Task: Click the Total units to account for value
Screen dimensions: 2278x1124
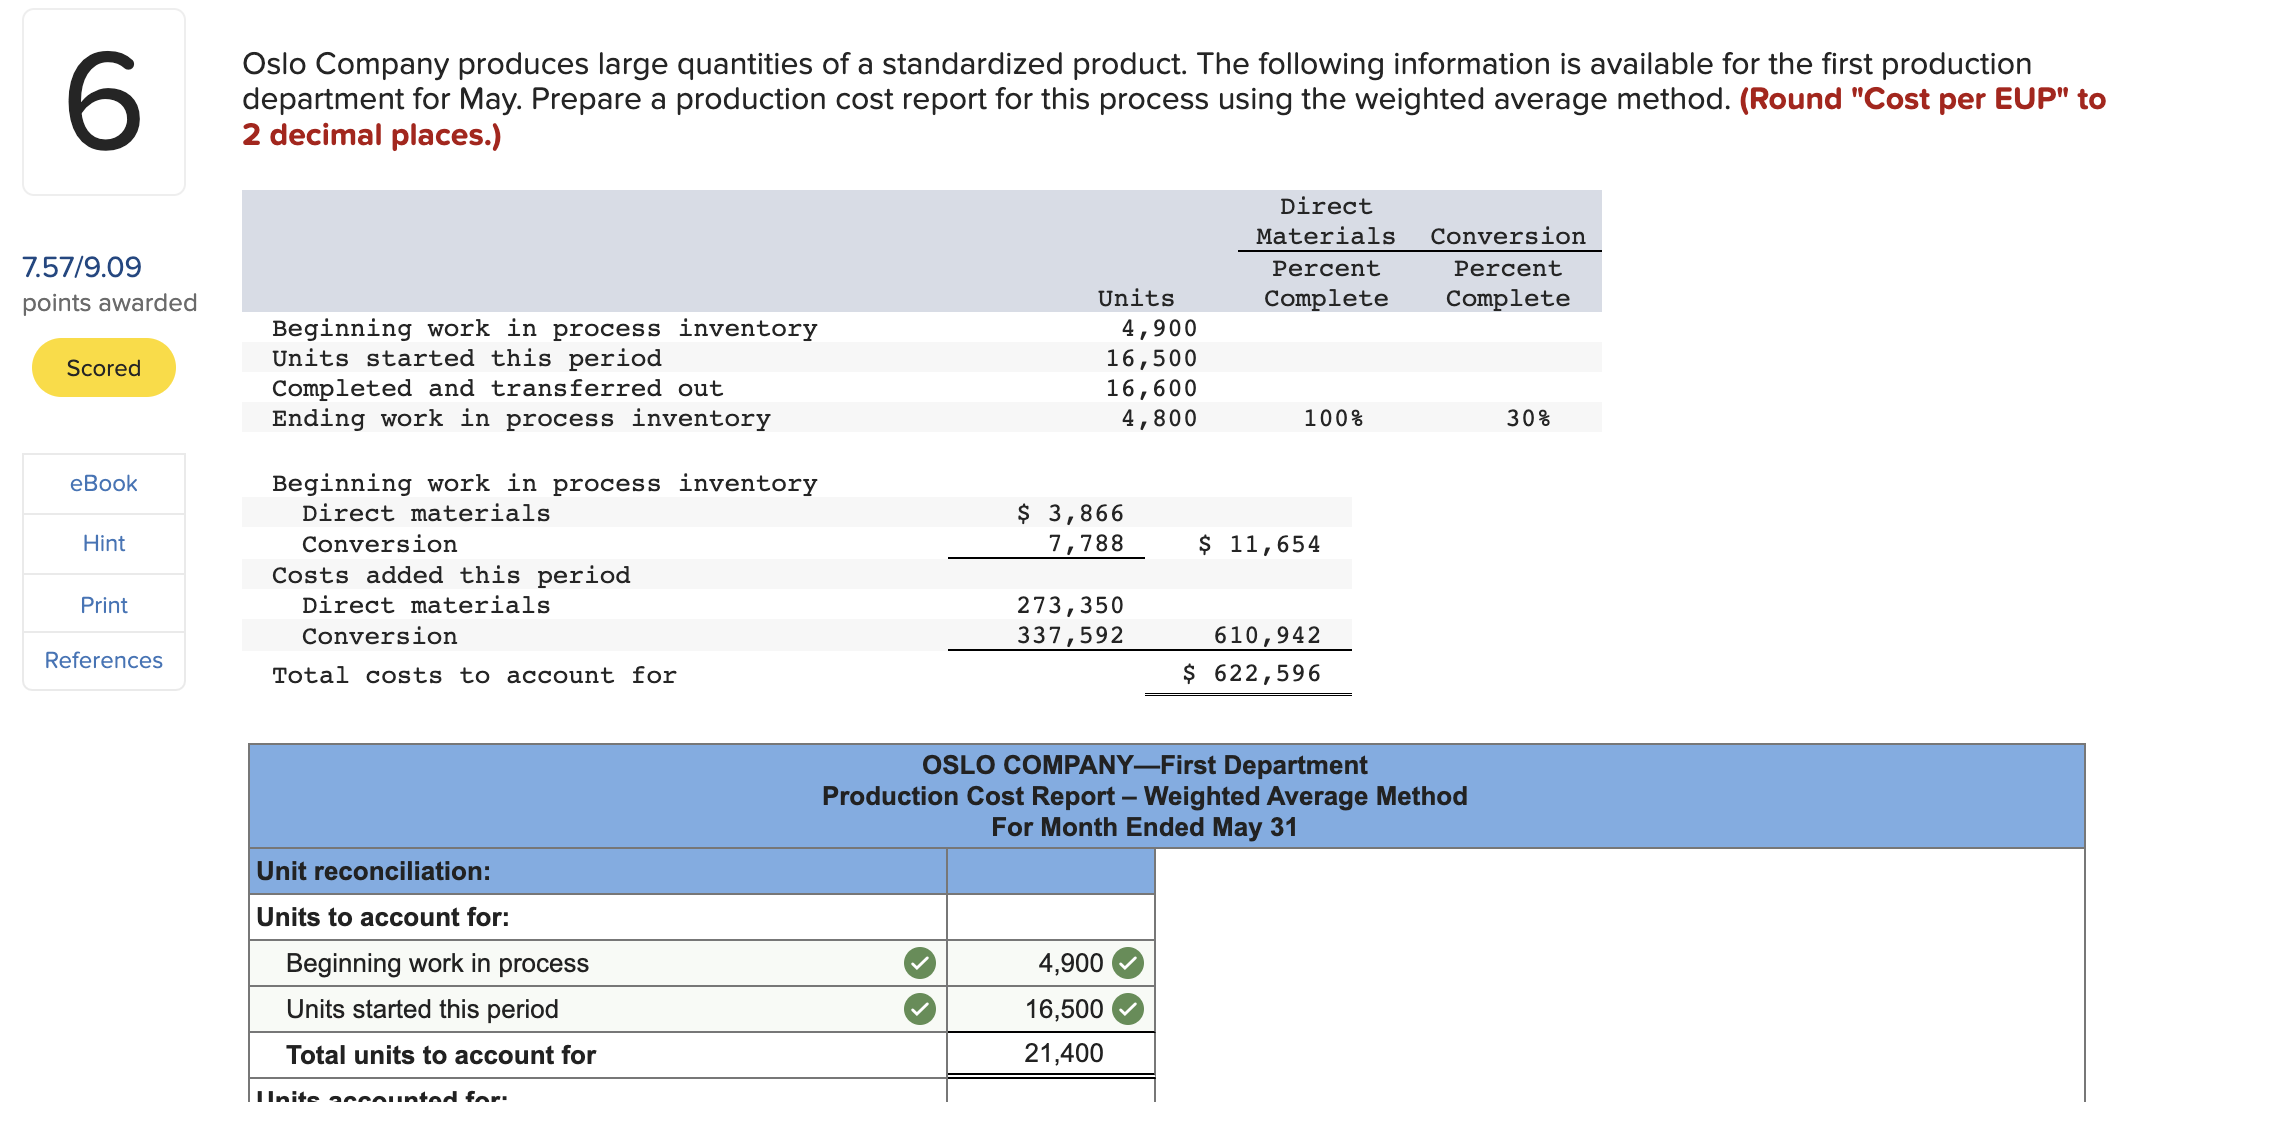Action: point(1063,1052)
